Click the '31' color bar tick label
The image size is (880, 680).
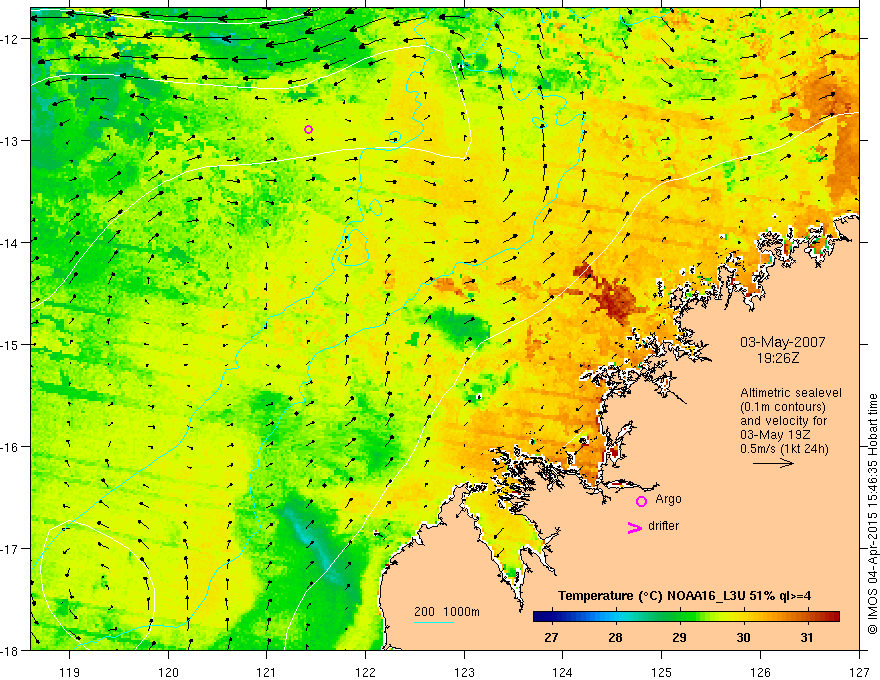806,638
